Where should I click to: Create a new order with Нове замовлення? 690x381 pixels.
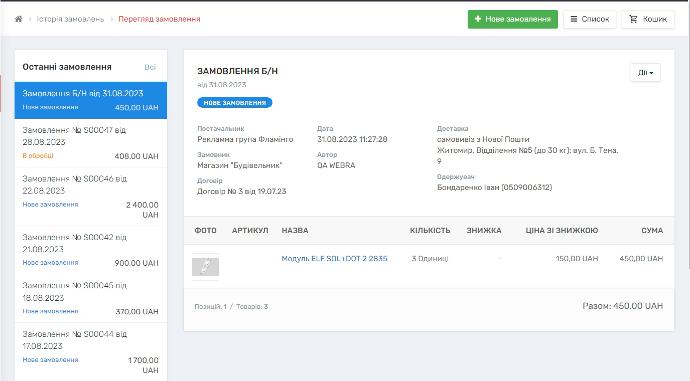(513, 19)
